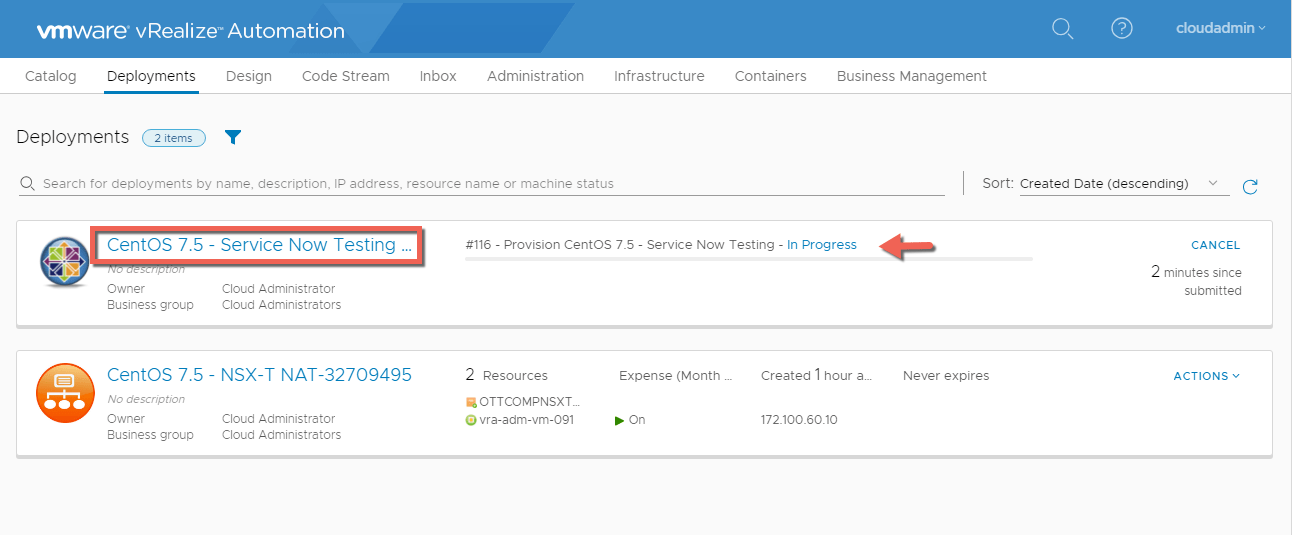
Task: Open the ACTIONS dropdown for NSX-T deployment
Action: click(1206, 376)
